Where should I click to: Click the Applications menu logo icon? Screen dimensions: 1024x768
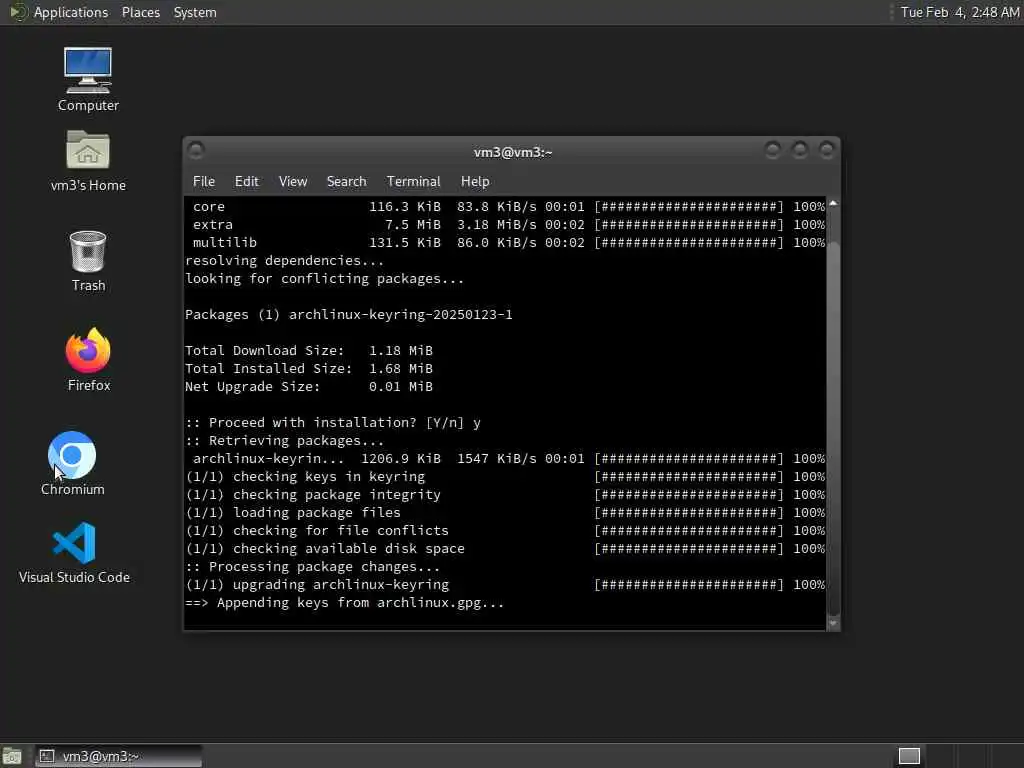[17, 12]
